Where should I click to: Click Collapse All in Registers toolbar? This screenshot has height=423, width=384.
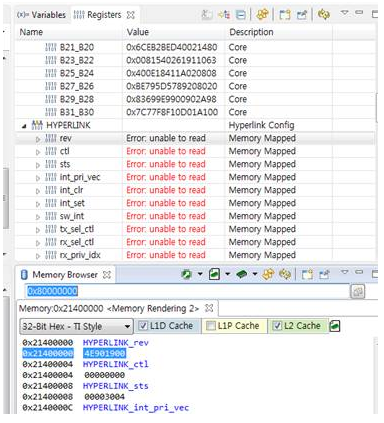tap(240, 15)
